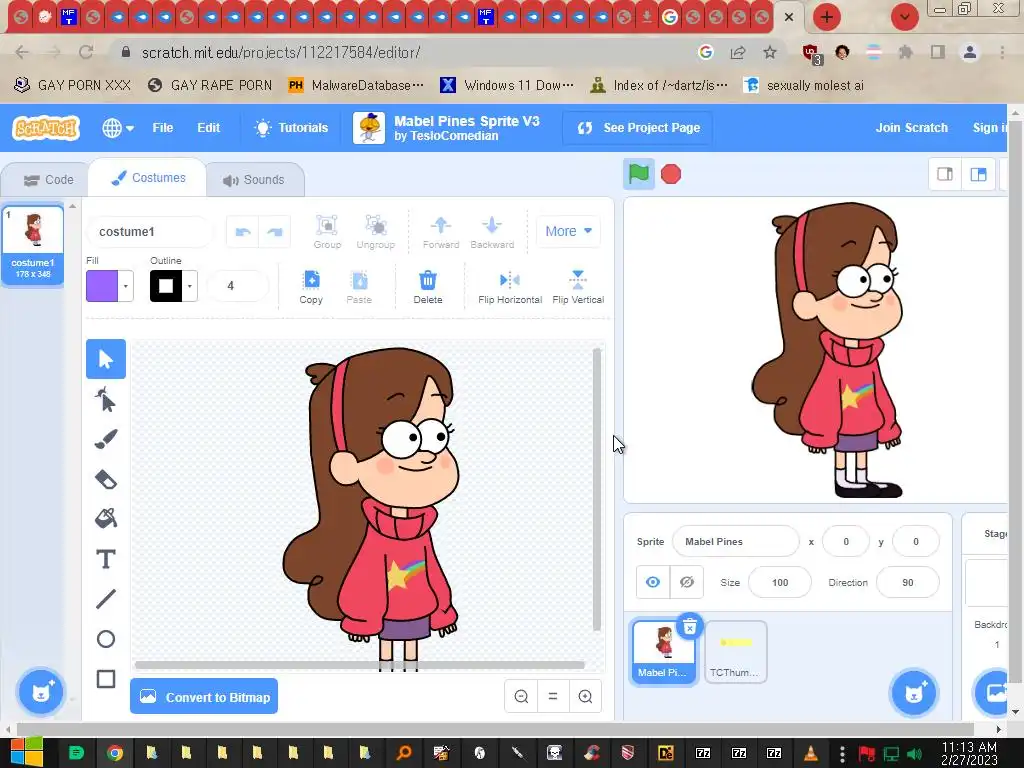1024x768 pixels.
Task: Open Tutorials
Action: pos(291,128)
